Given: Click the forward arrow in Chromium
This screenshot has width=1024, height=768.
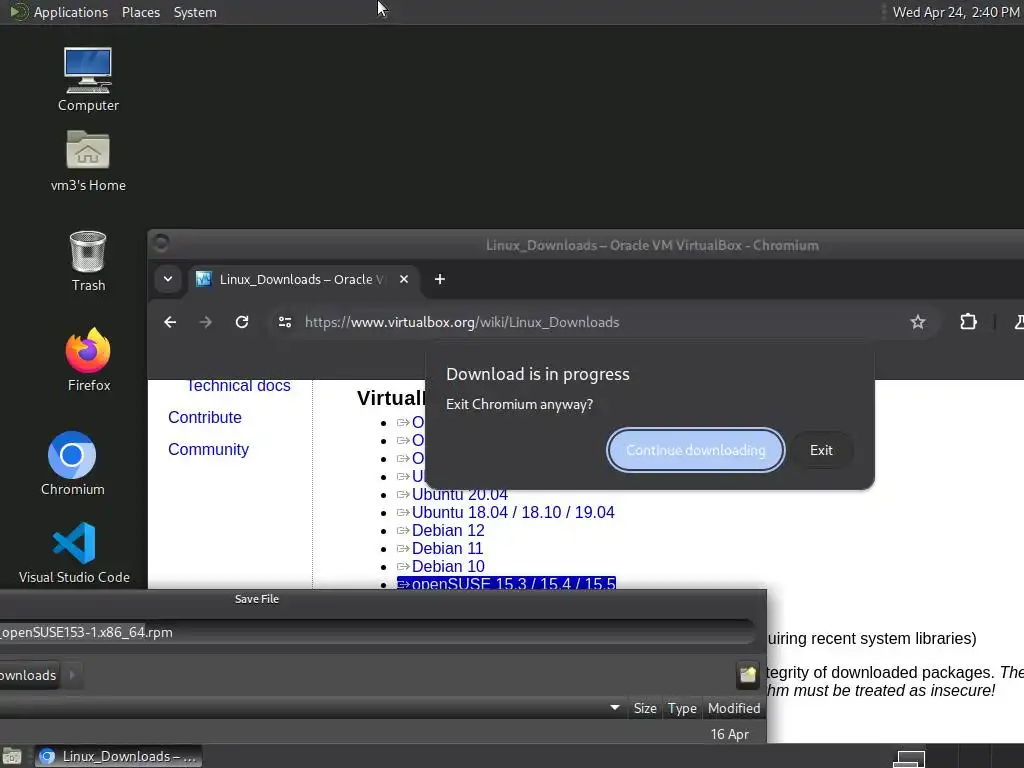Looking at the screenshot, I should 206,322.
